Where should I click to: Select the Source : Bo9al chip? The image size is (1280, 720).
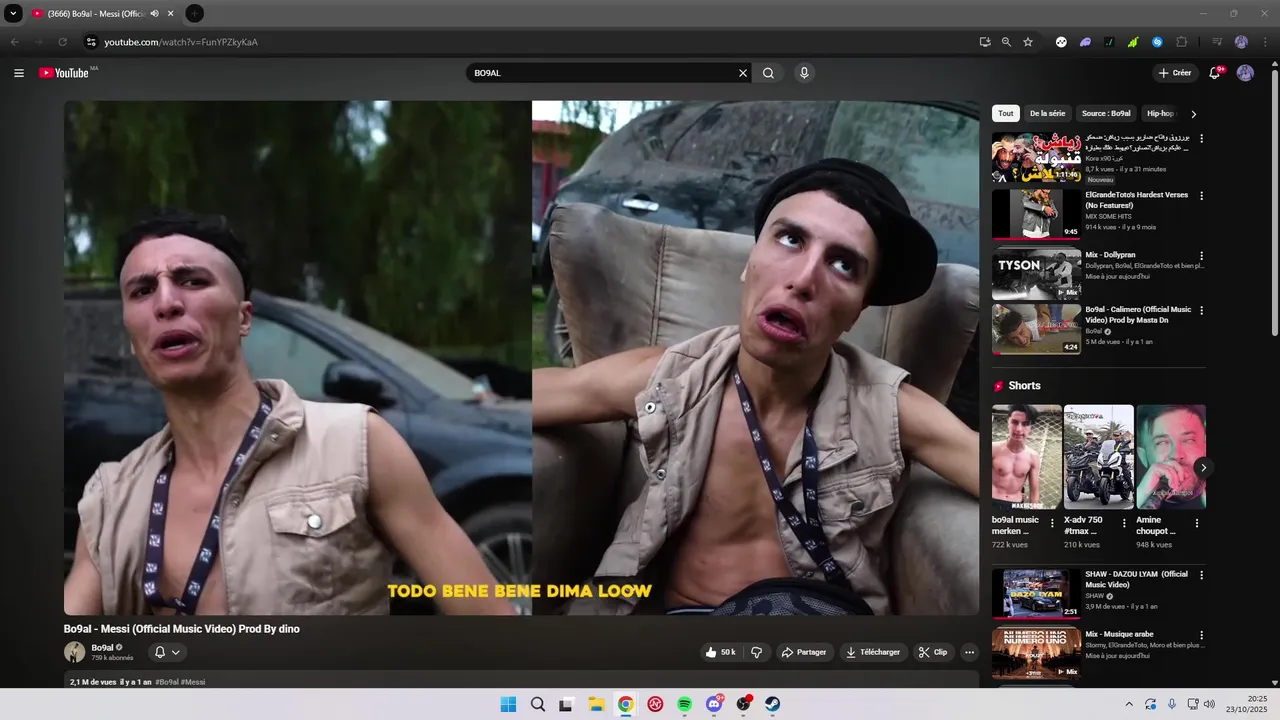point(1106,114)
